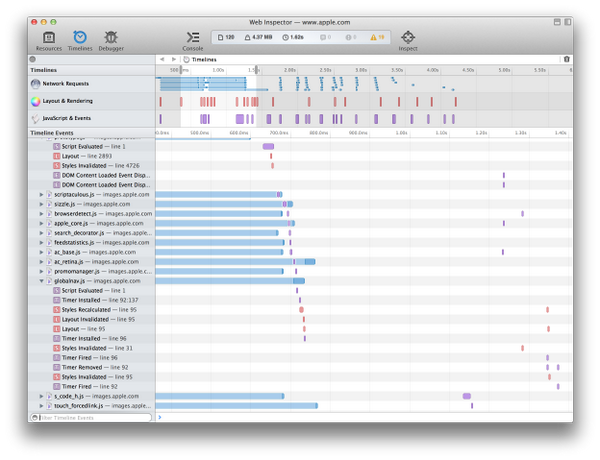
Task: Click the 1.62s load time indicator
Action: coord(293,37)
